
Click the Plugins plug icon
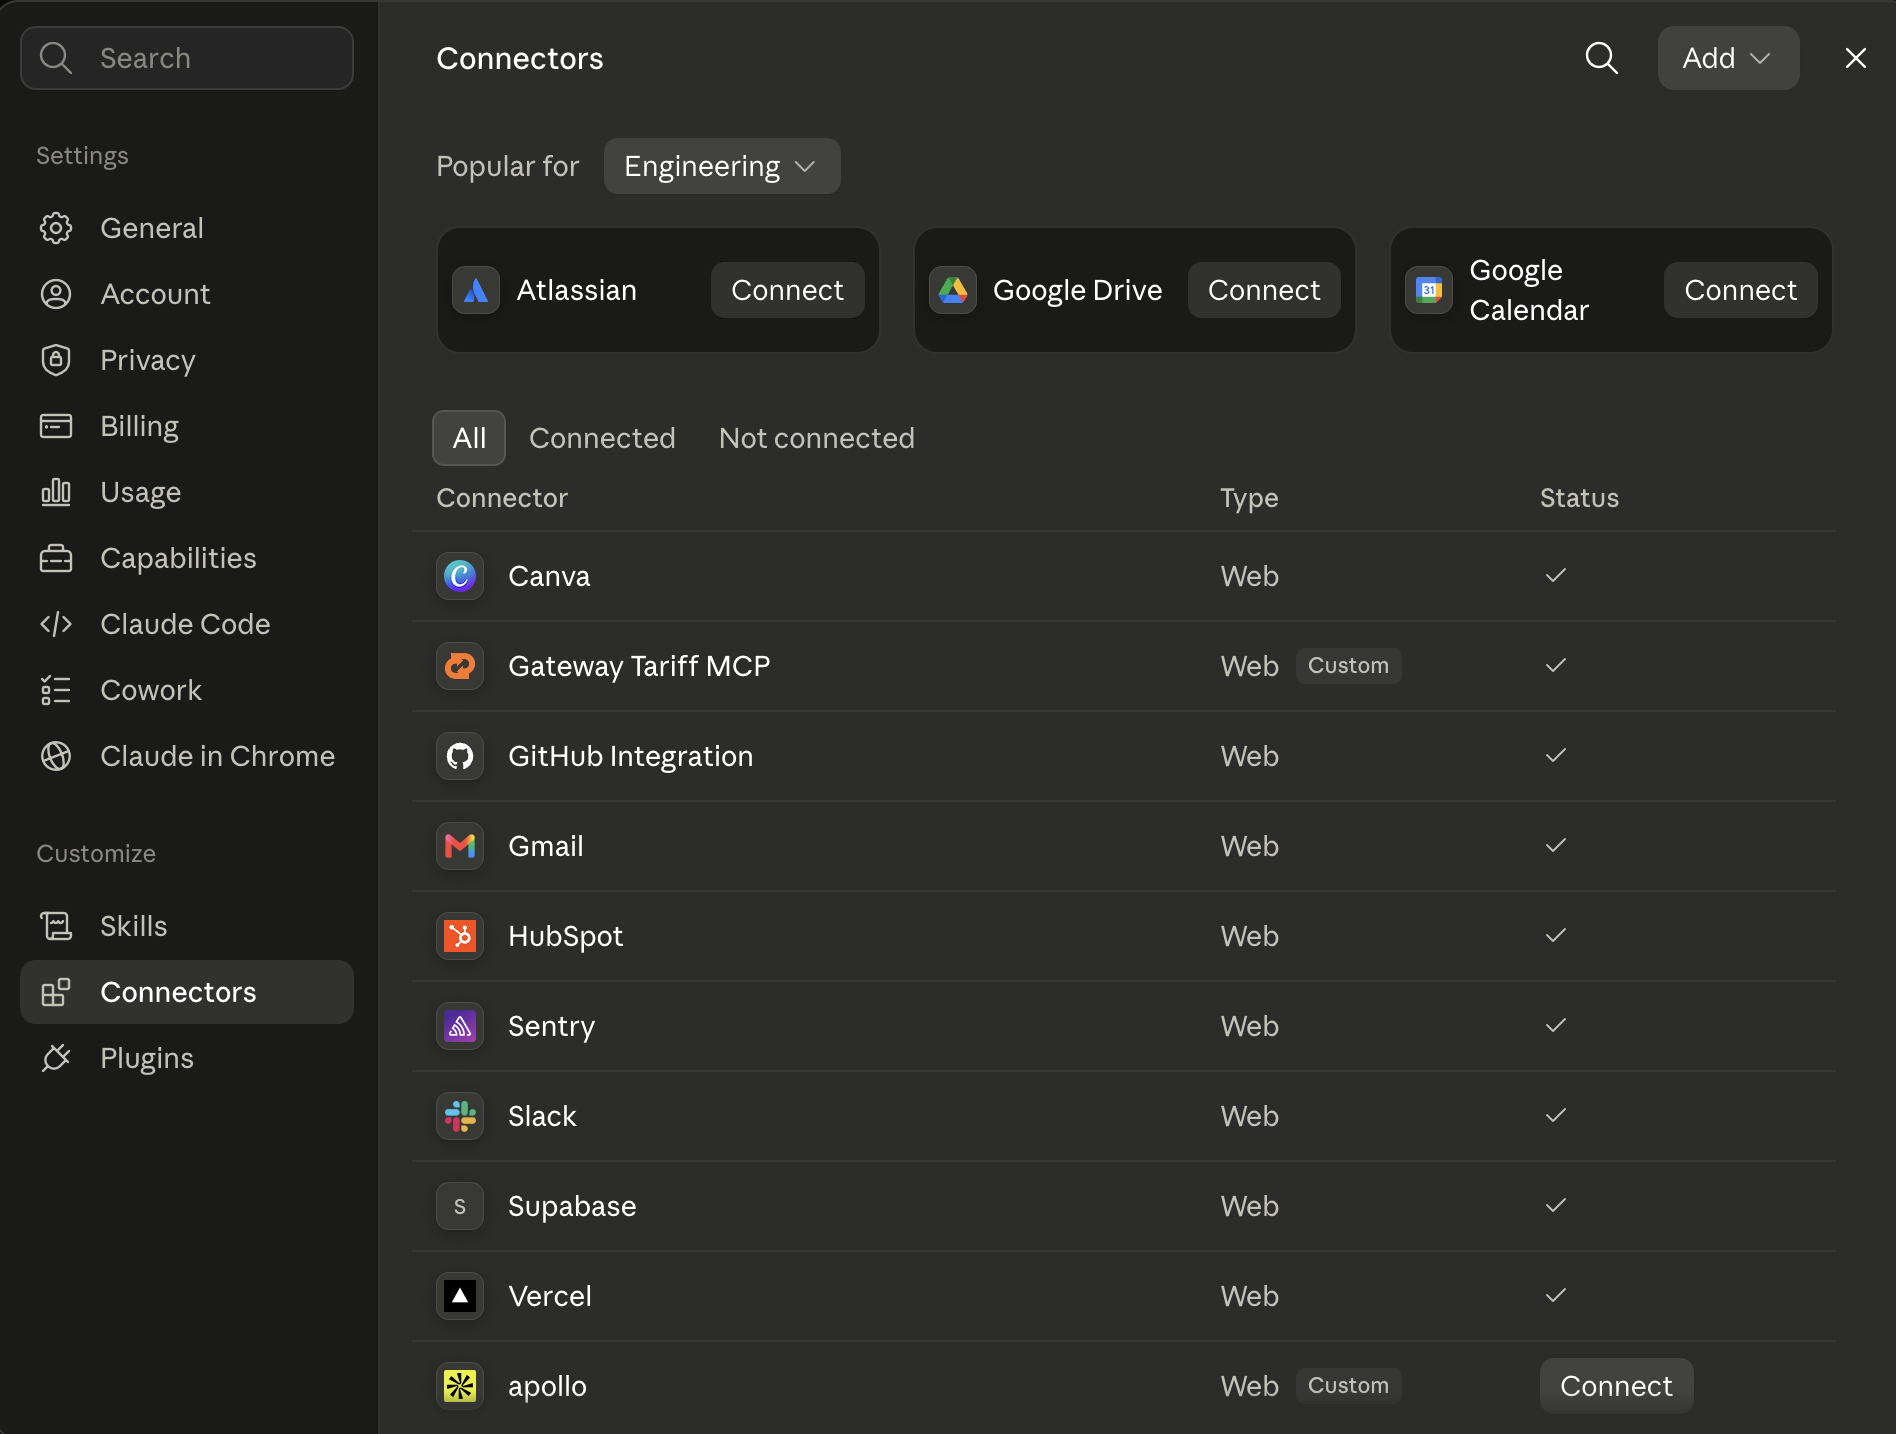[x=56, y=1058]
